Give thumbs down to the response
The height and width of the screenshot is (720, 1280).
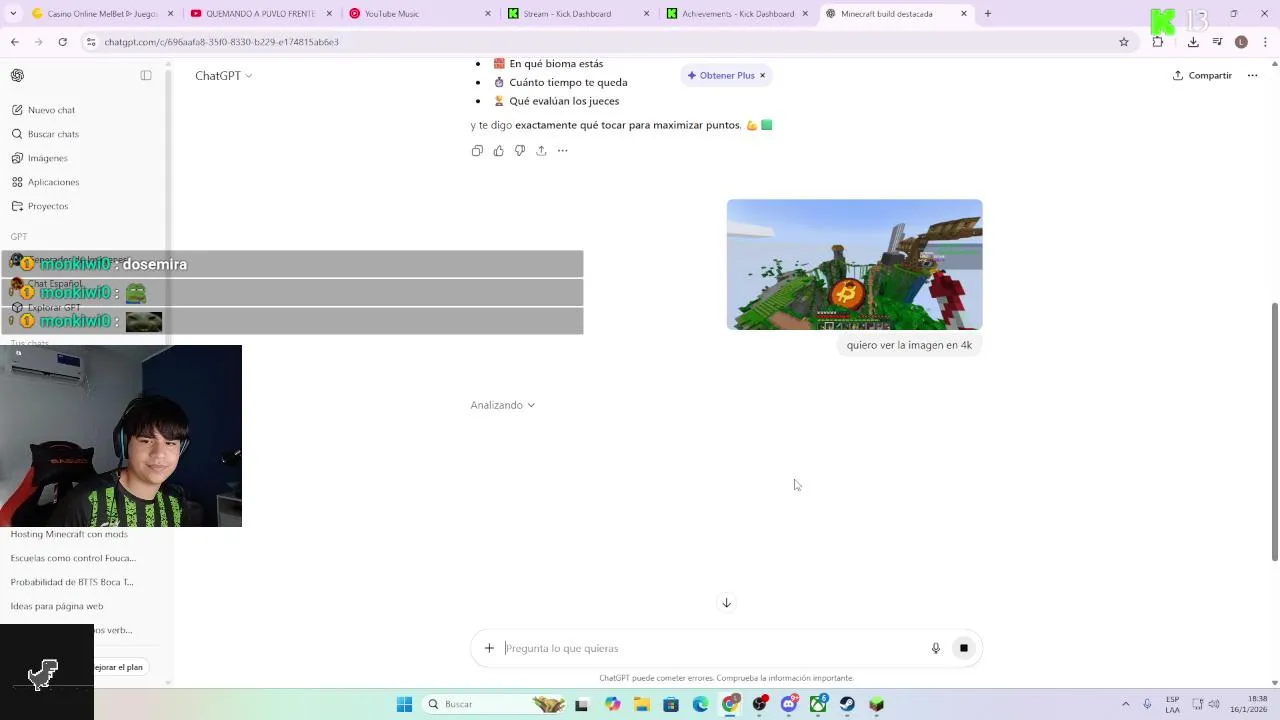[x=519, y=151]
